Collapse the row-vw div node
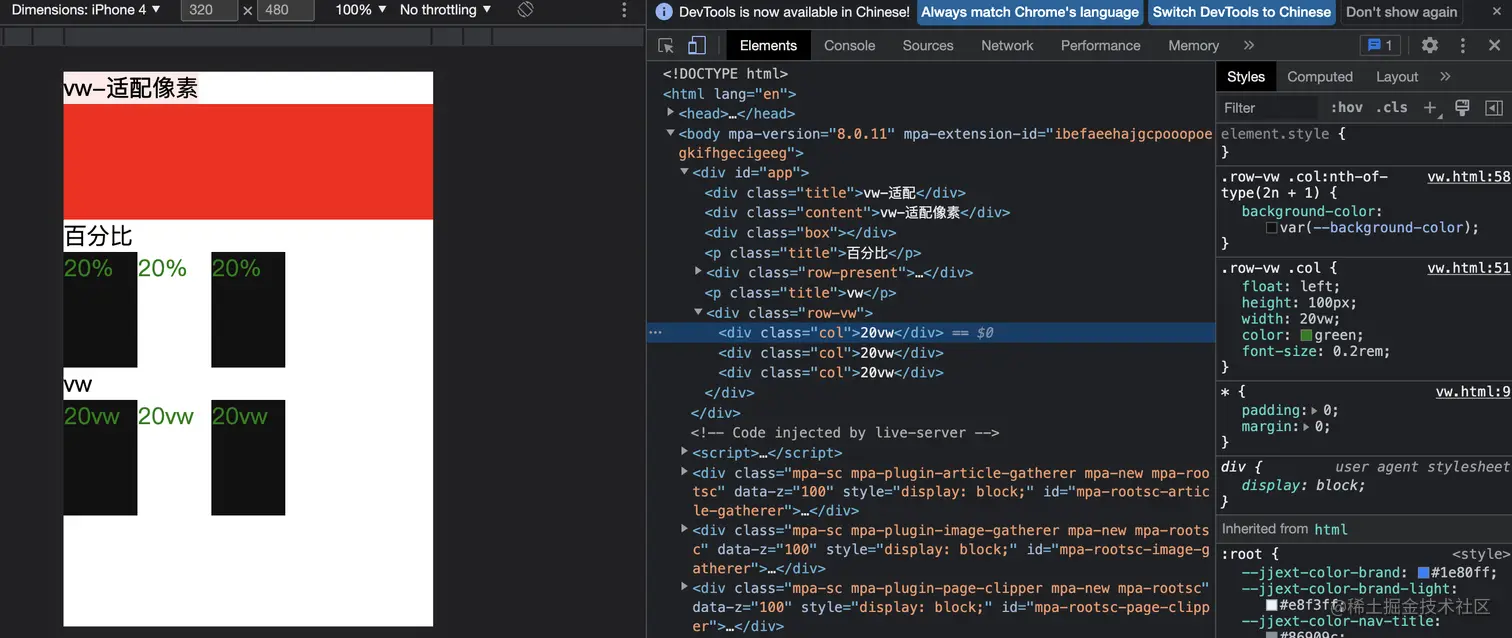Screen dimensions: 1512x638 coord(699,312)
